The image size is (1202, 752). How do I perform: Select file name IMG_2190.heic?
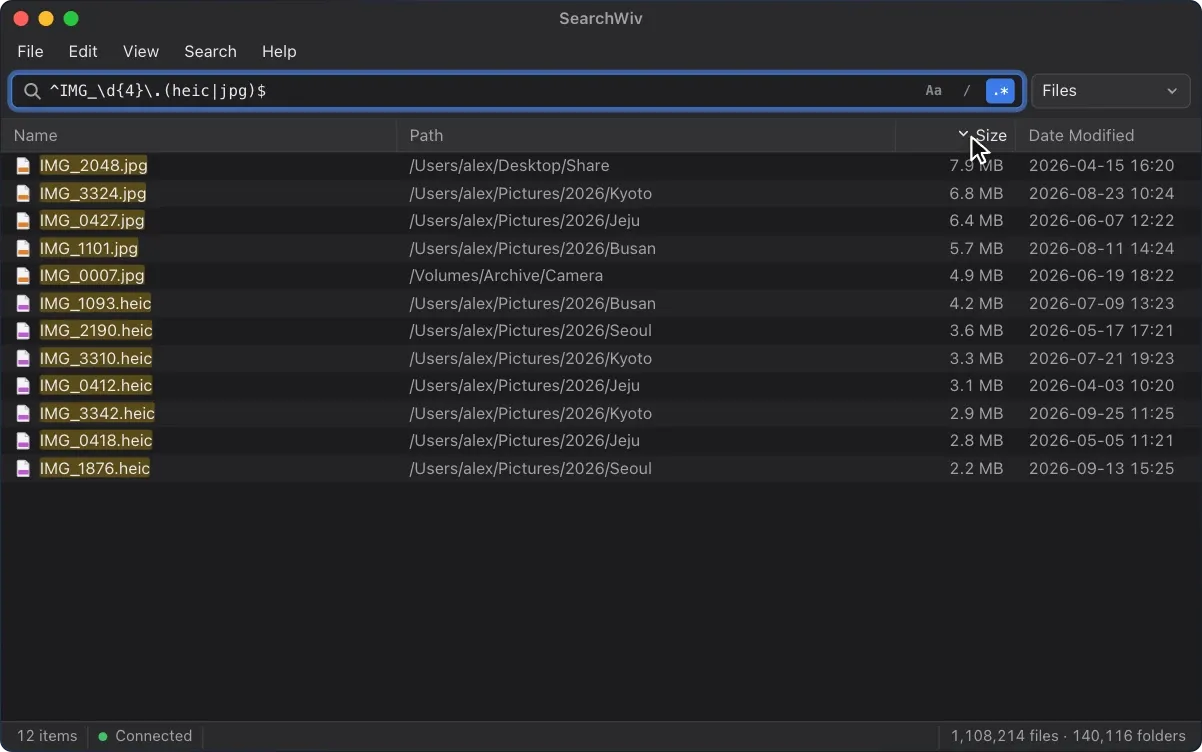point(96,331)
